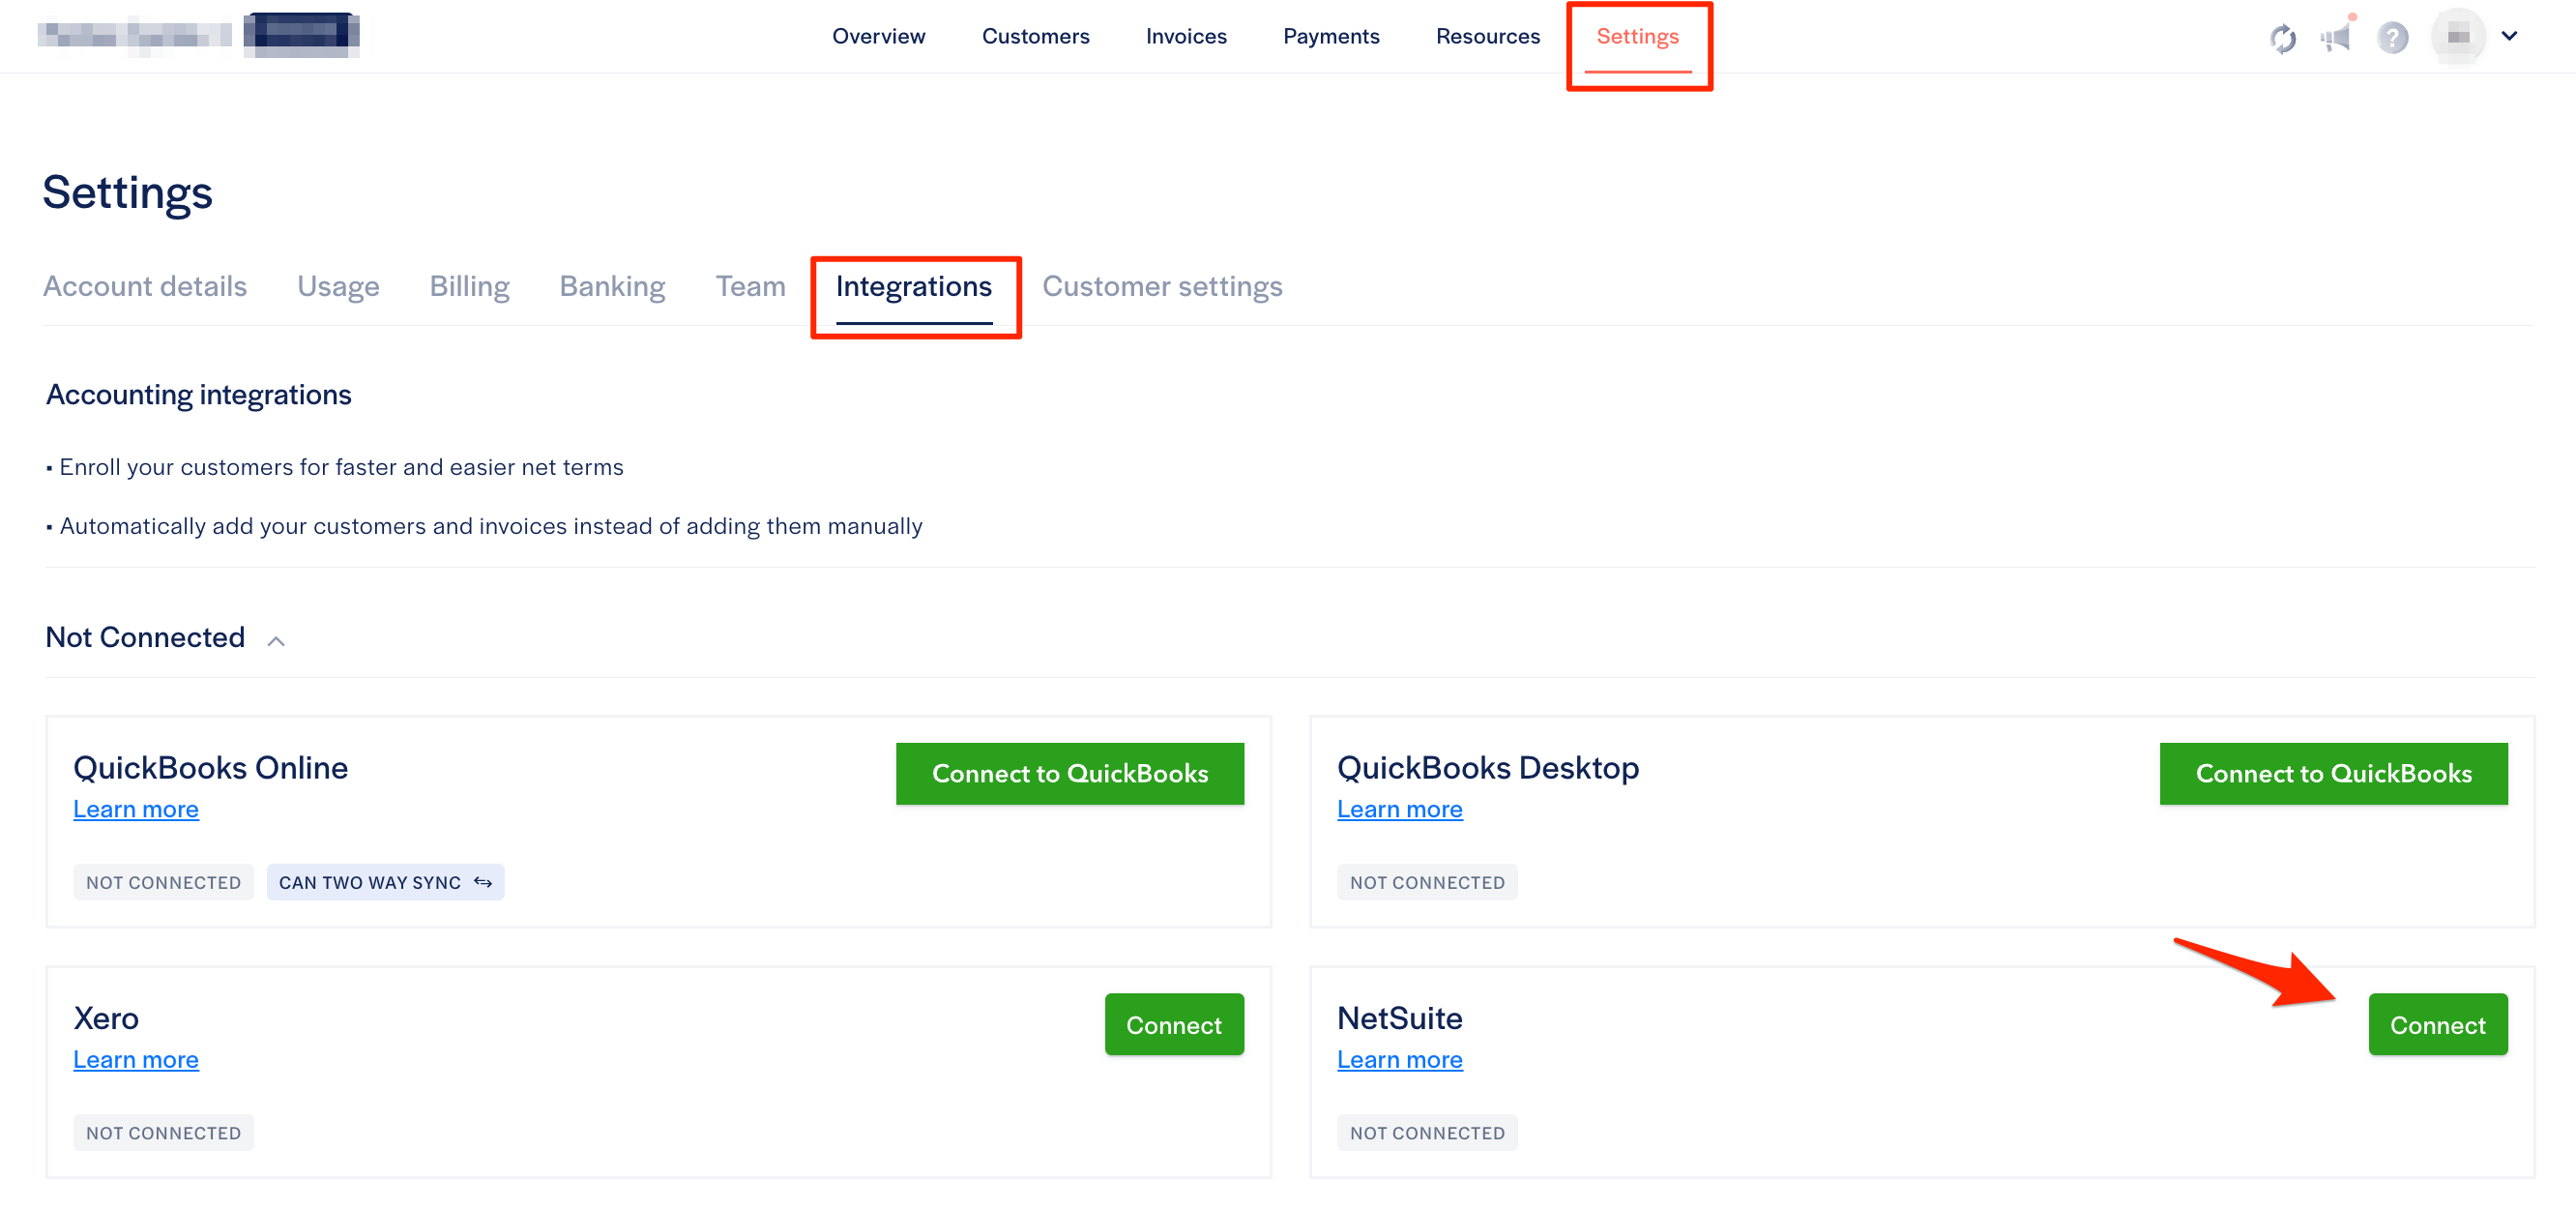Select the Integrations tab
The image size is (2576, 1209).
(913, 286)
